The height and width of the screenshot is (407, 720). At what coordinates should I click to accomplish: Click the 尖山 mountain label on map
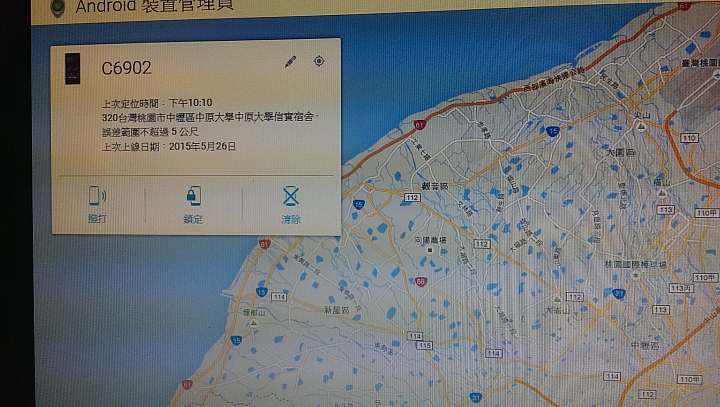[x=641, y=115]
